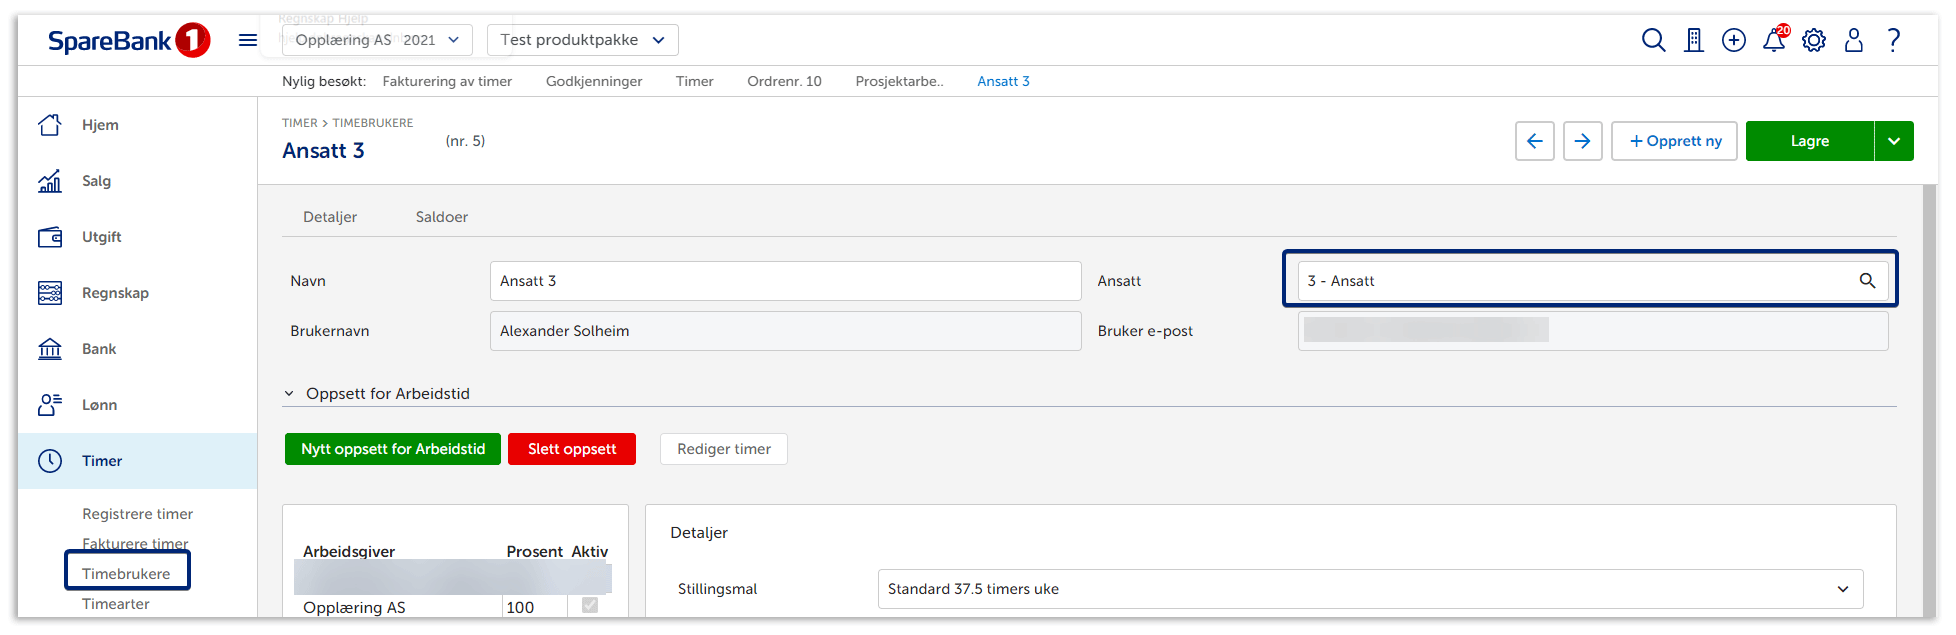Click the company building icon
The height and width of the screenshot is (635, 1956).
(x=1693, y=40)
